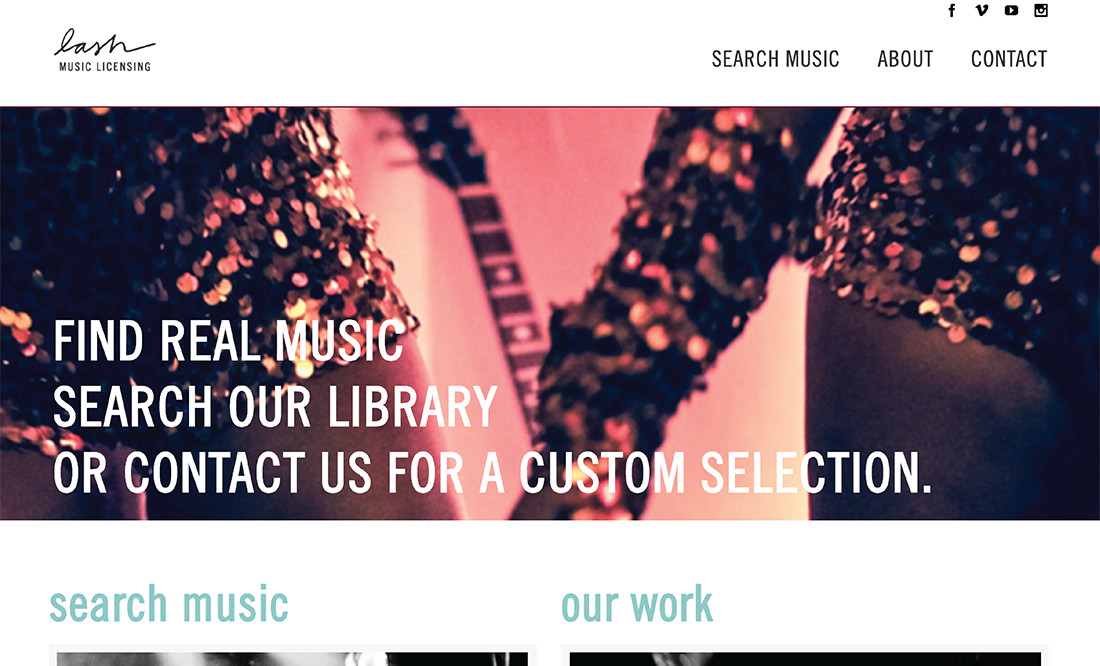1100x666 pixels.
Task: Open the Vimeo social icon
Action: [981, 10]
